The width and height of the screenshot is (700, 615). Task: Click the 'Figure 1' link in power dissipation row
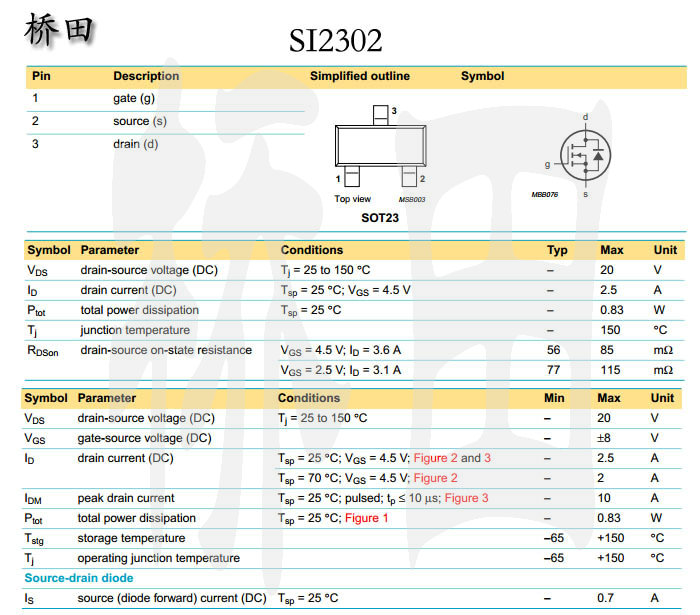point(367,518)
